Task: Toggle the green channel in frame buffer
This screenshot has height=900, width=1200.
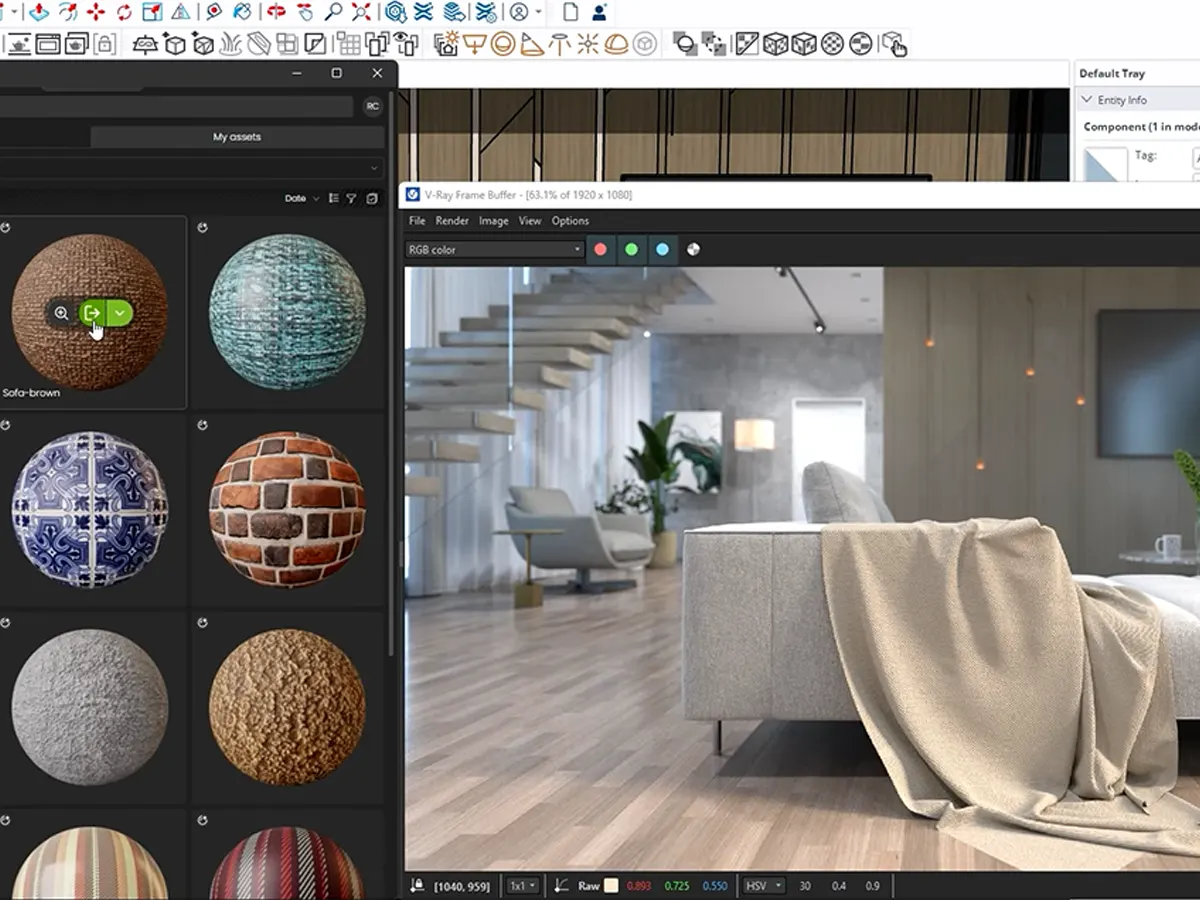Action: pos(631,249)
